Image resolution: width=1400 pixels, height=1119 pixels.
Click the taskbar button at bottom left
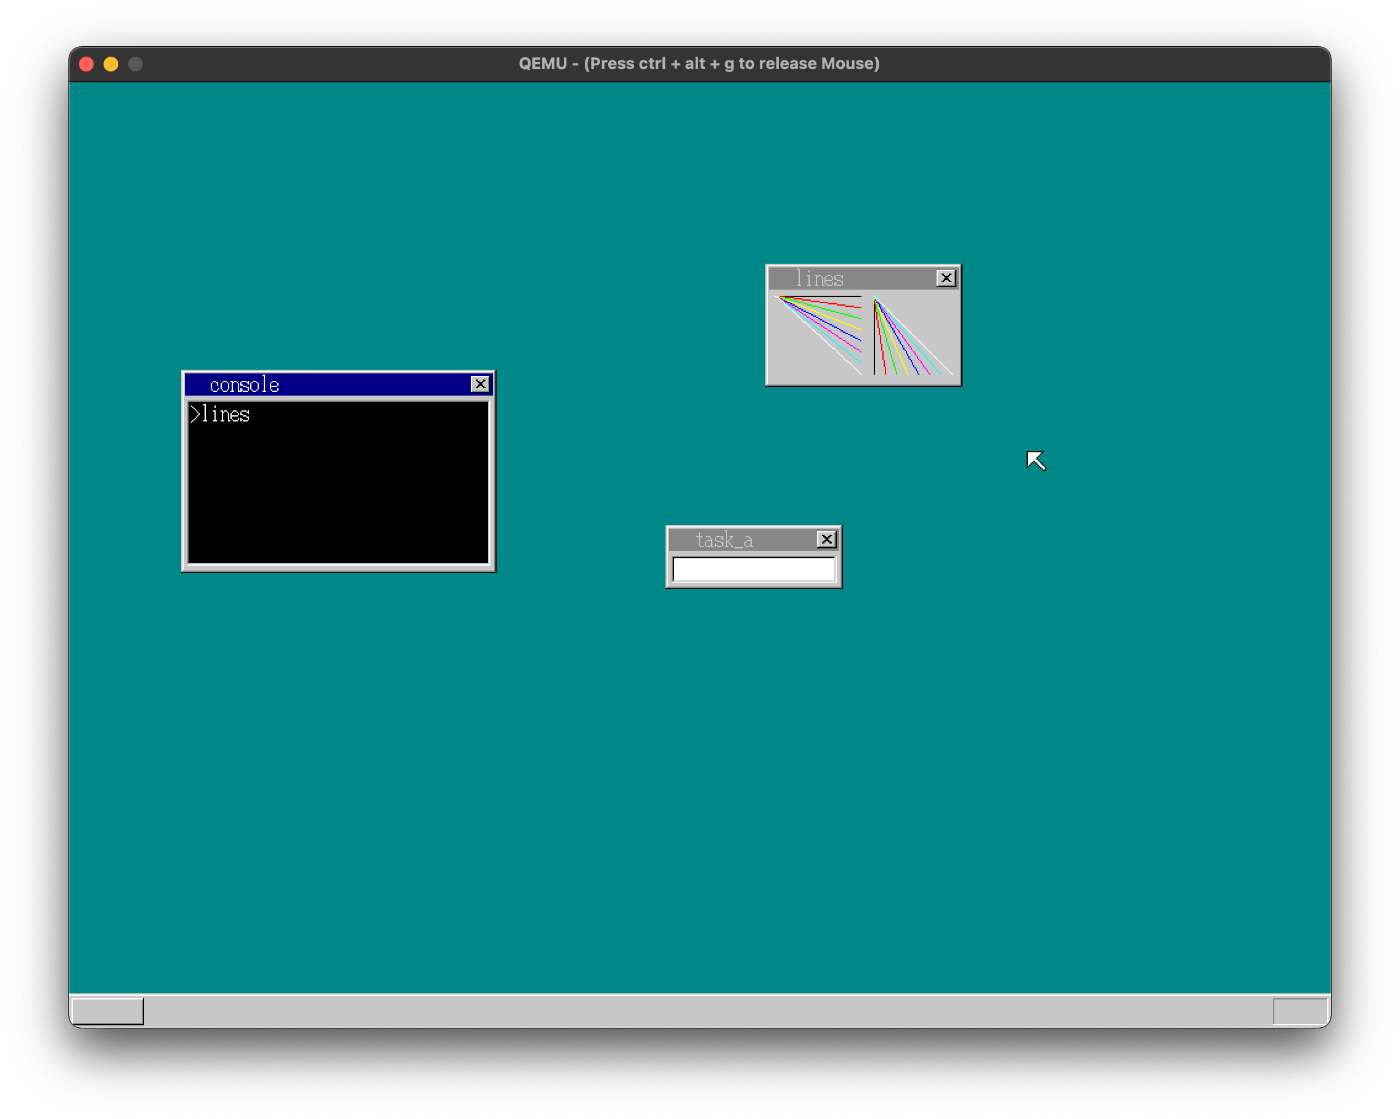108,1011
